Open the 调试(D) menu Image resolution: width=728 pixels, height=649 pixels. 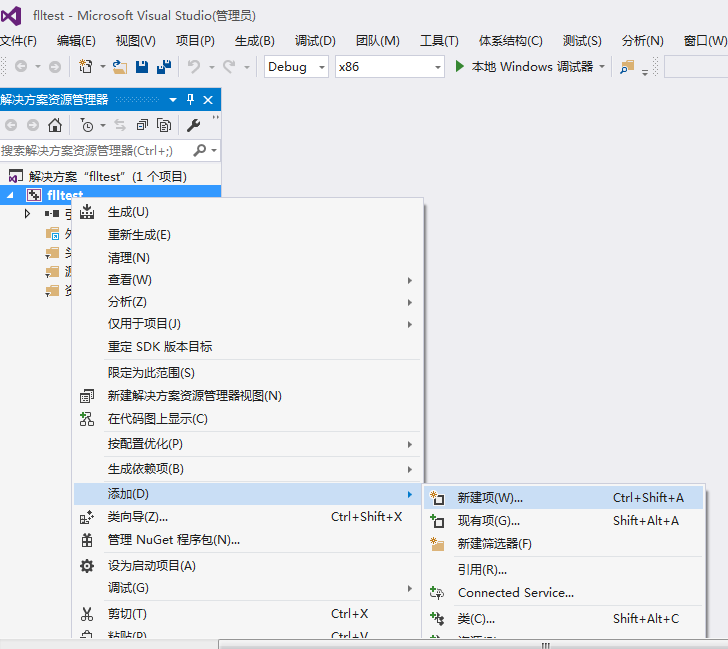pos(315,41)
